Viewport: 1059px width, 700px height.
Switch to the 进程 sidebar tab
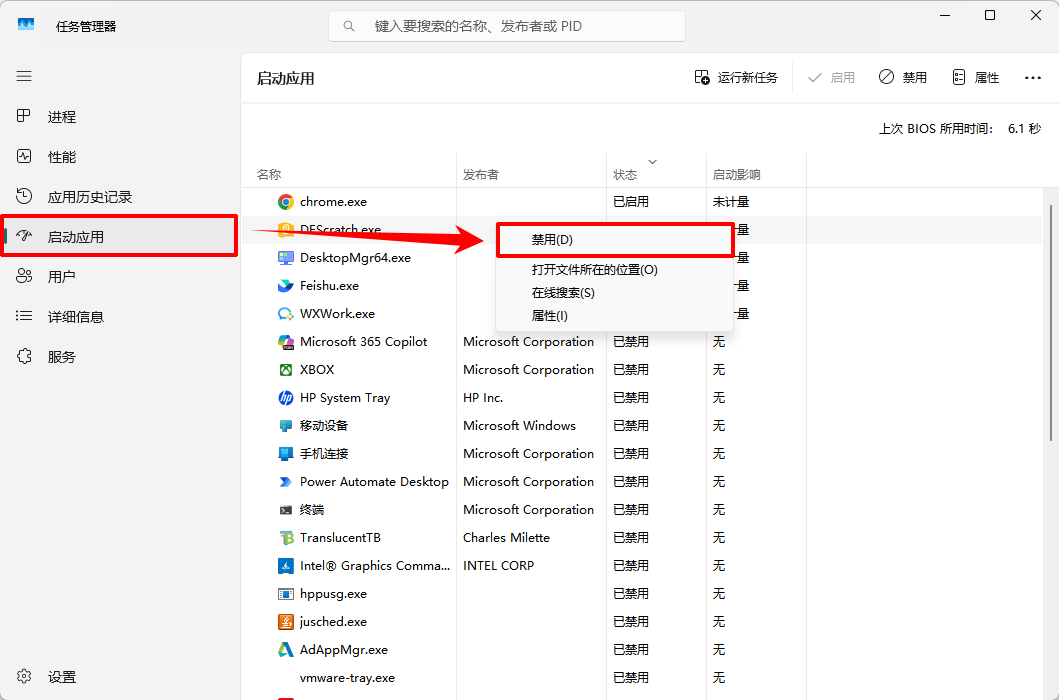click(119, 116)
